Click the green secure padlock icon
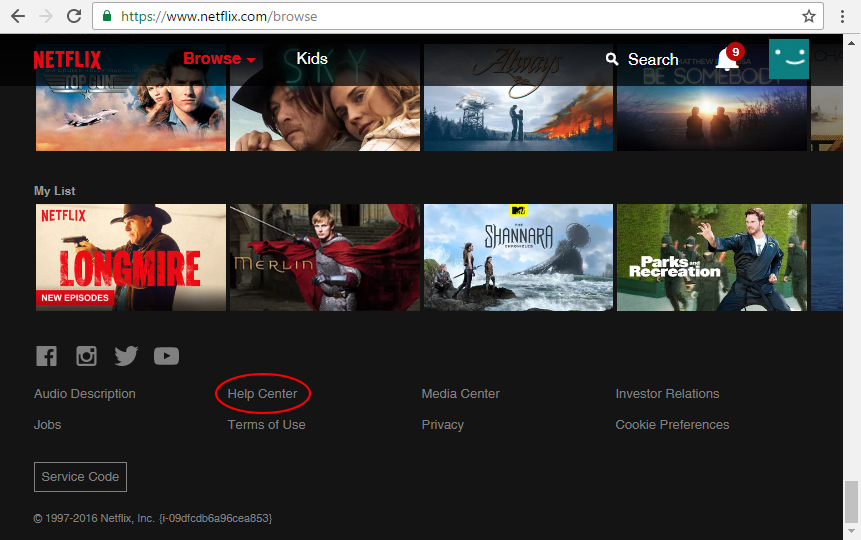This screenshot has width=861, height=540. coord(108,16)
